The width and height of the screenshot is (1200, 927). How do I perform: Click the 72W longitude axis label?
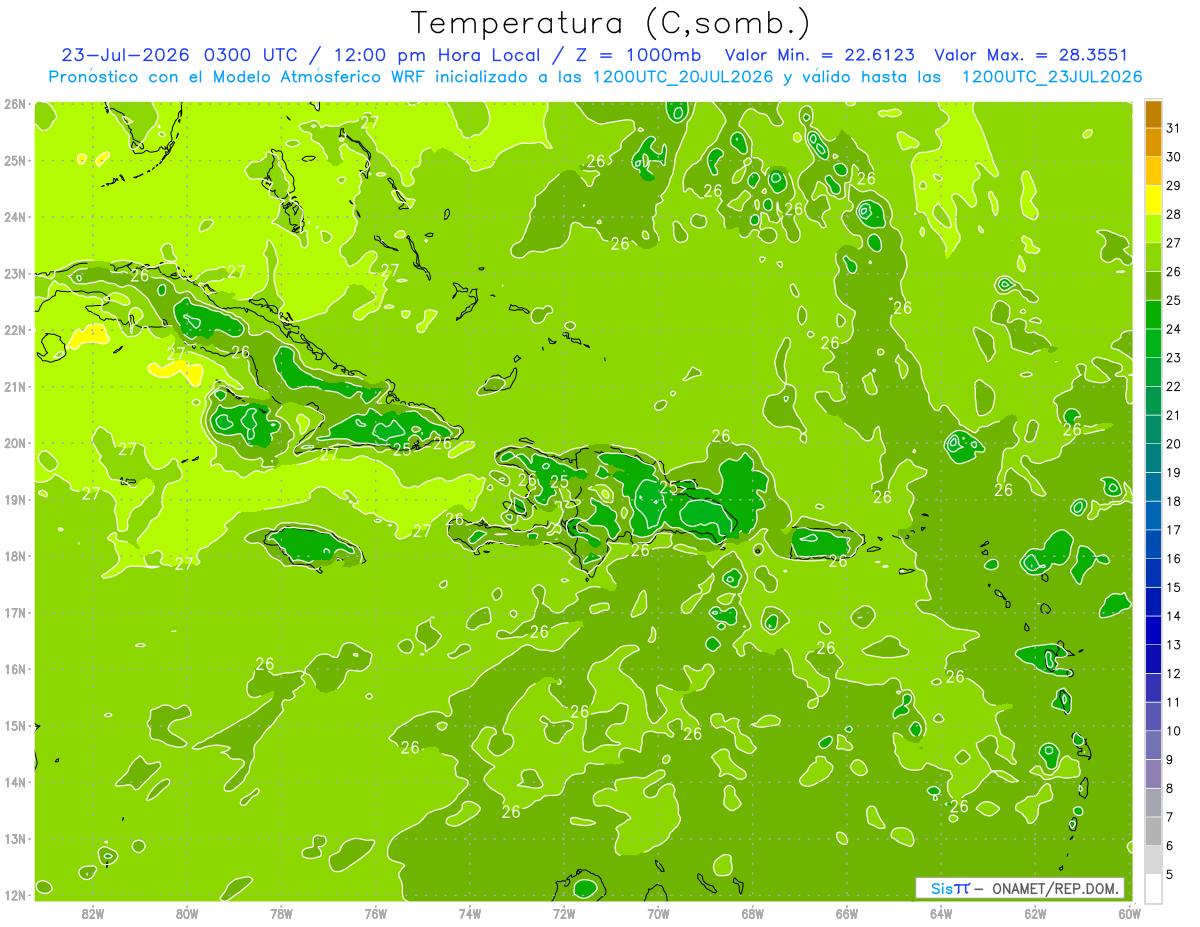click(564, 913)
